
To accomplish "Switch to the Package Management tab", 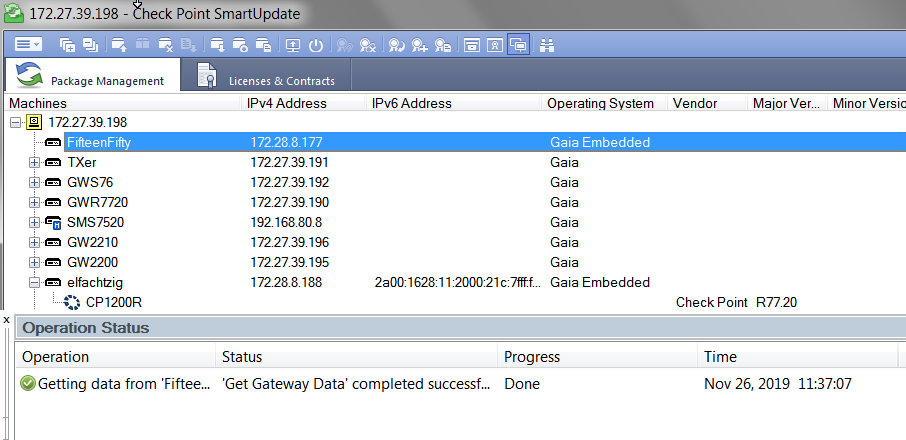I will (92, 75).
